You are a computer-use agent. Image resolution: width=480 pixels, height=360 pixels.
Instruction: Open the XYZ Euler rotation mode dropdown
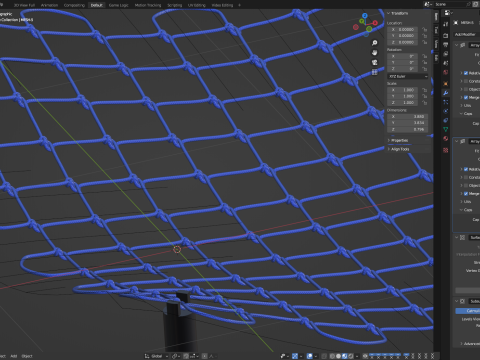point(408,76)
